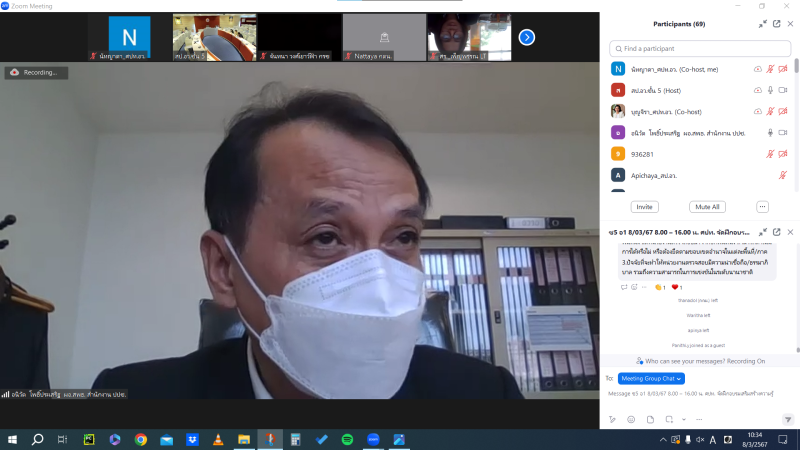Open the Zoom app icon on the taskbar
Screen dimensions: 800x450
pos(373,439)
